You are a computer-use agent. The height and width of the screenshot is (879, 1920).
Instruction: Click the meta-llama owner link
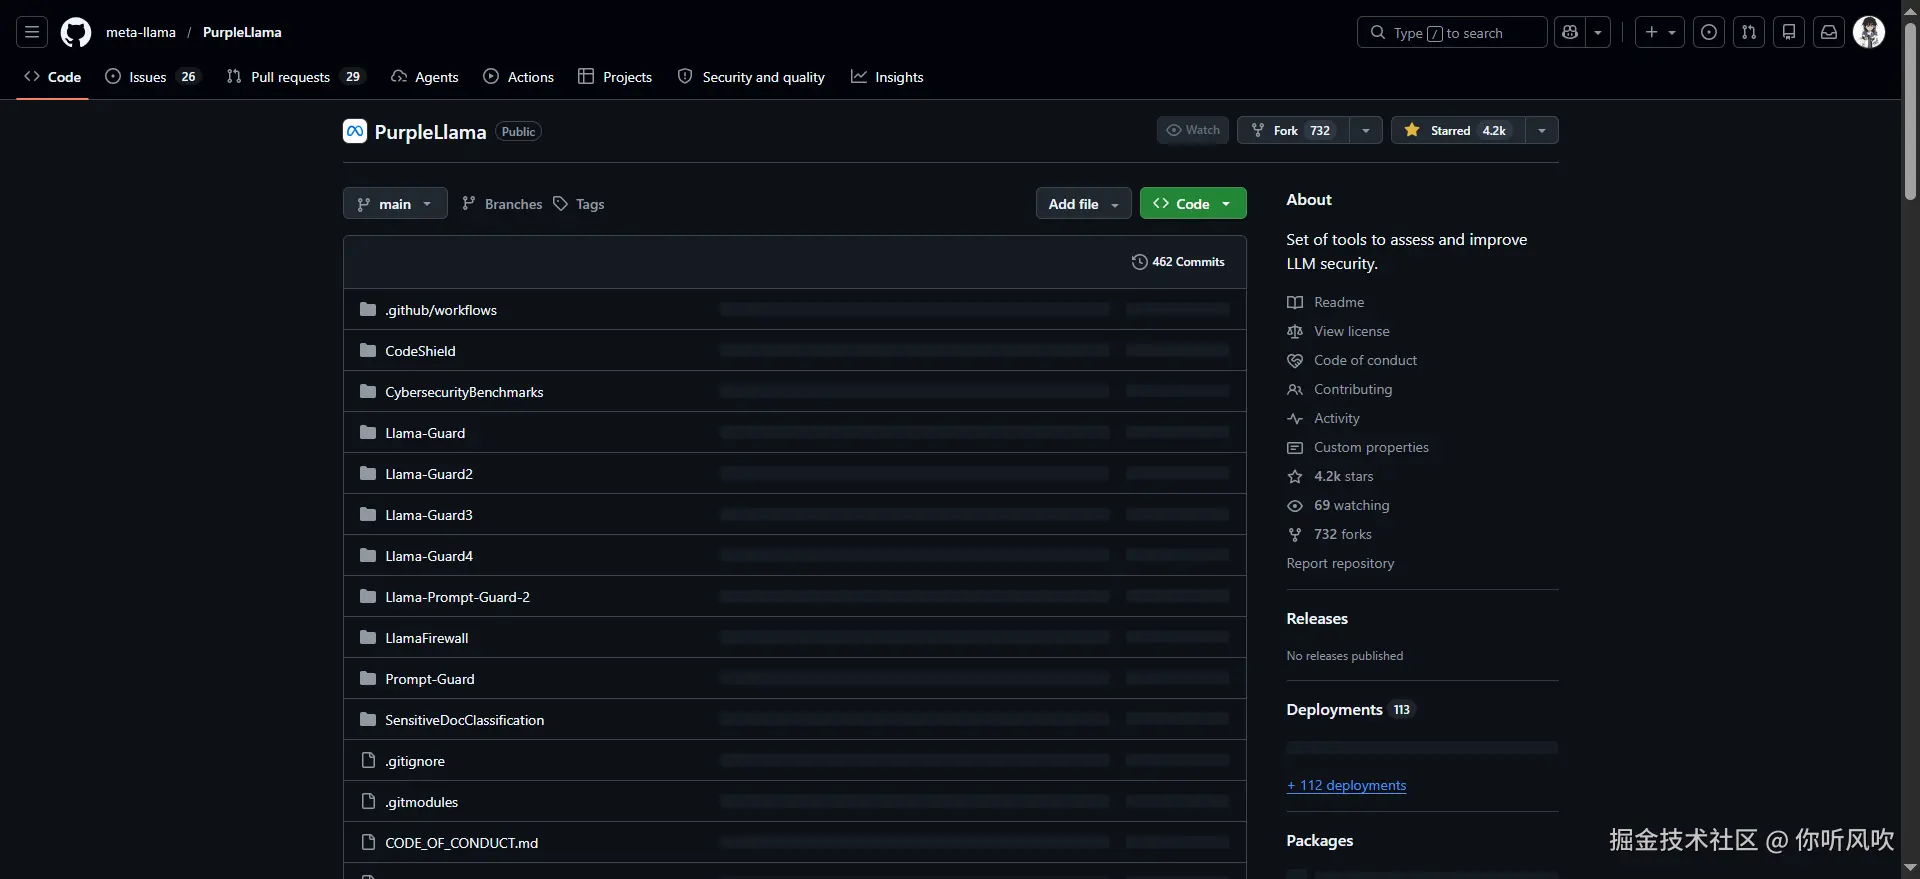141,32
